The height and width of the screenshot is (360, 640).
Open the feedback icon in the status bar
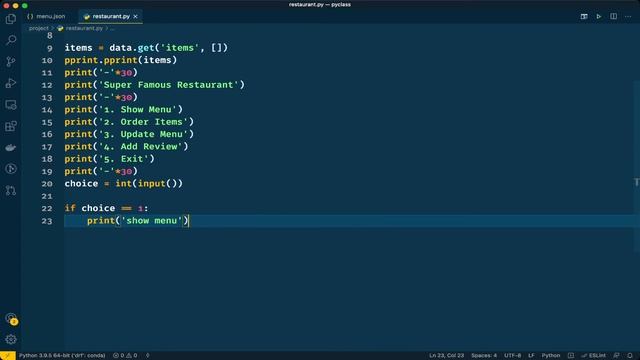point(616,356)
